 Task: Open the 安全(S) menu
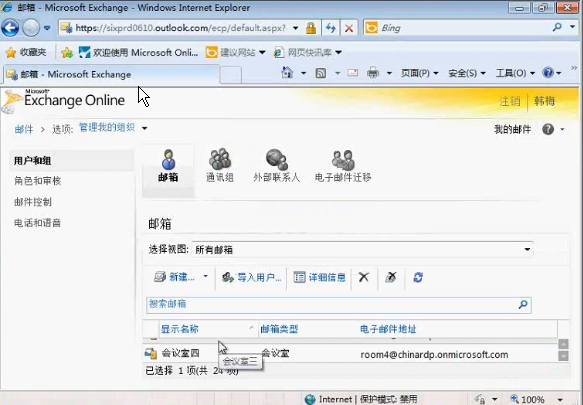(x=467, y=73)
